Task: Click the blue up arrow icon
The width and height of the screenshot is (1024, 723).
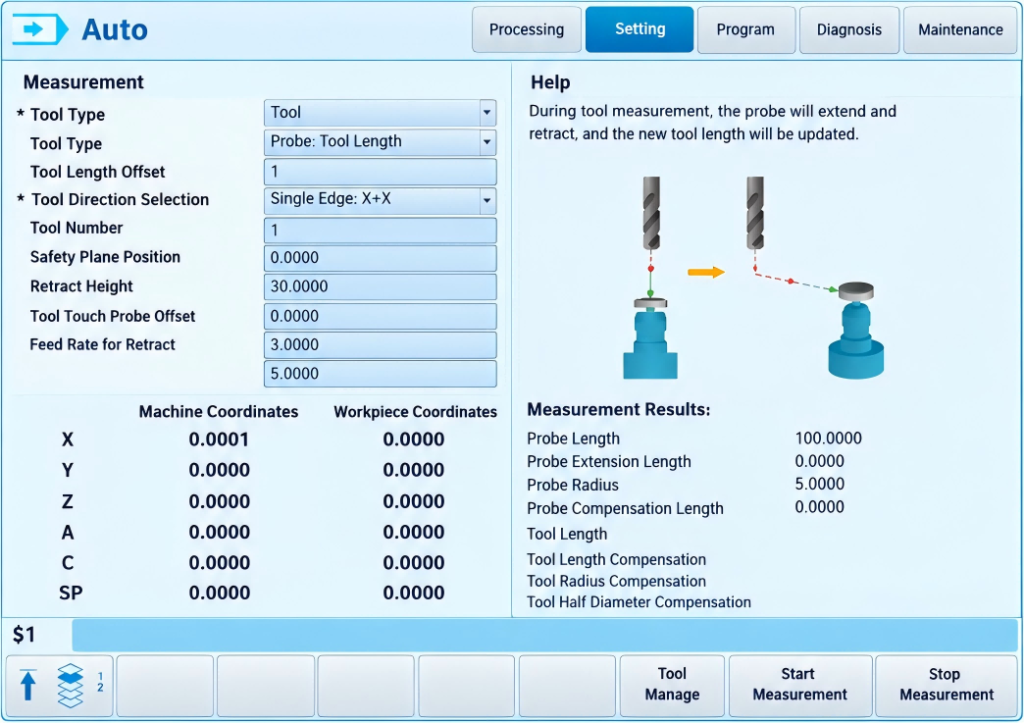Action: point(27,685)
